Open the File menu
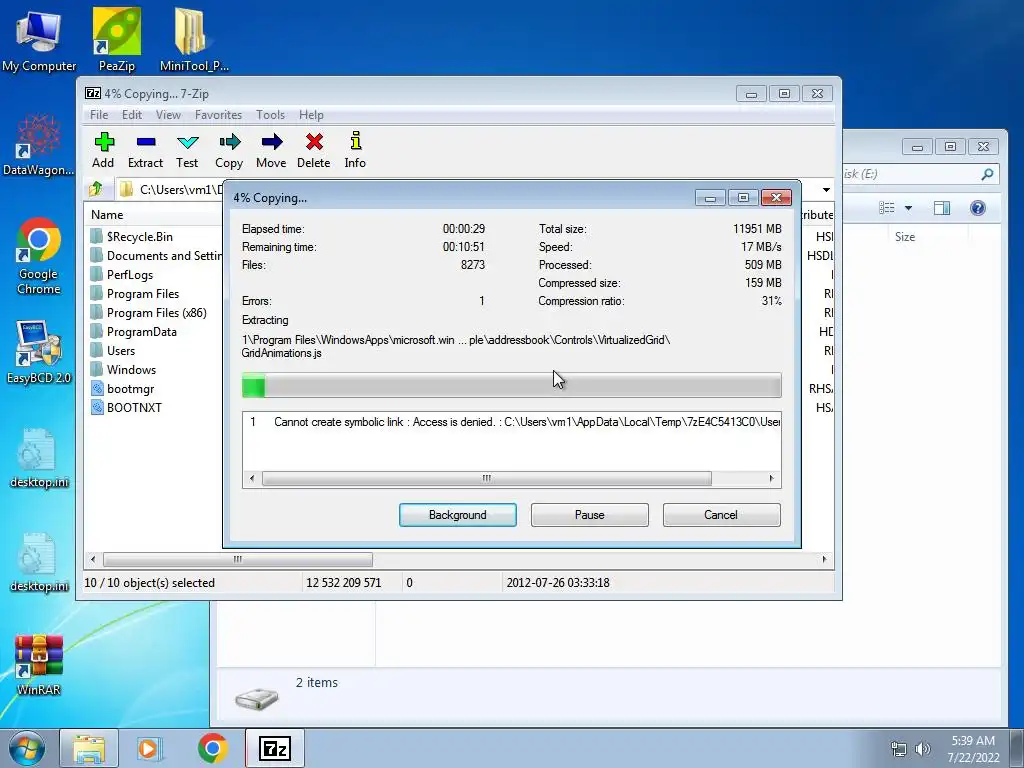The image size is (1024, 768). 99,115
